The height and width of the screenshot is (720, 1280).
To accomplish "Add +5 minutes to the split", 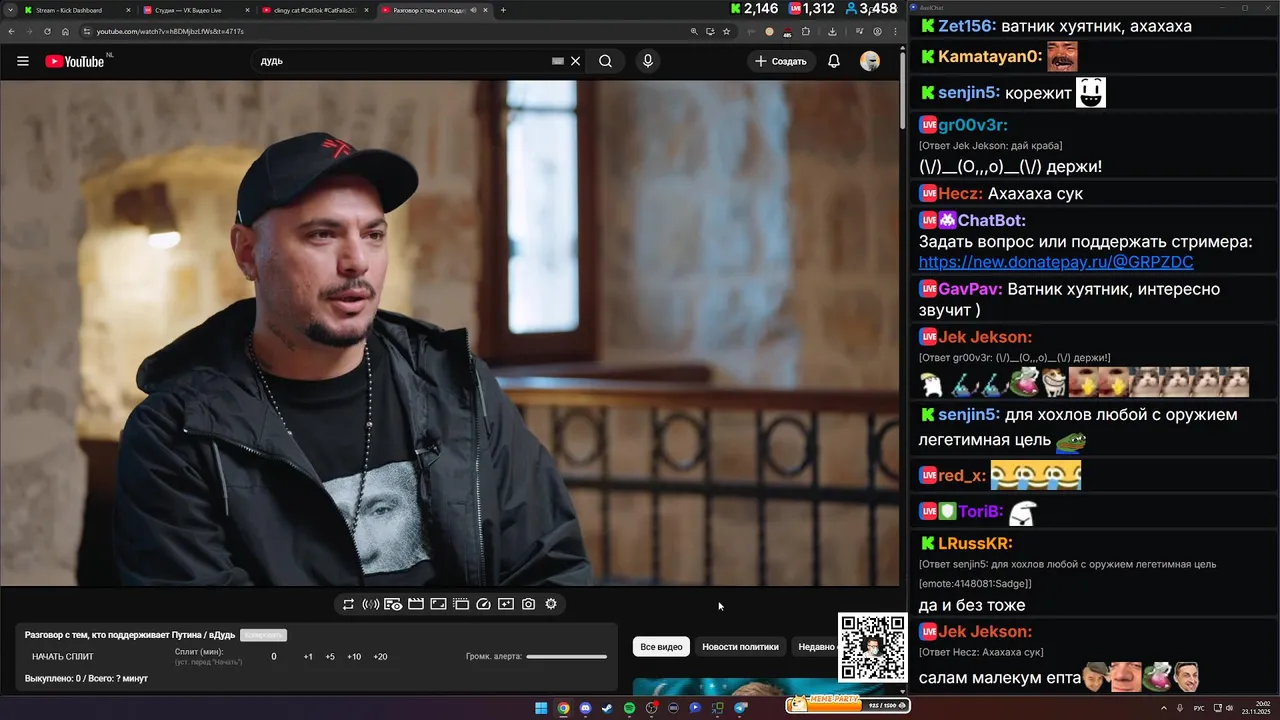I will click(x=330, y=657).
